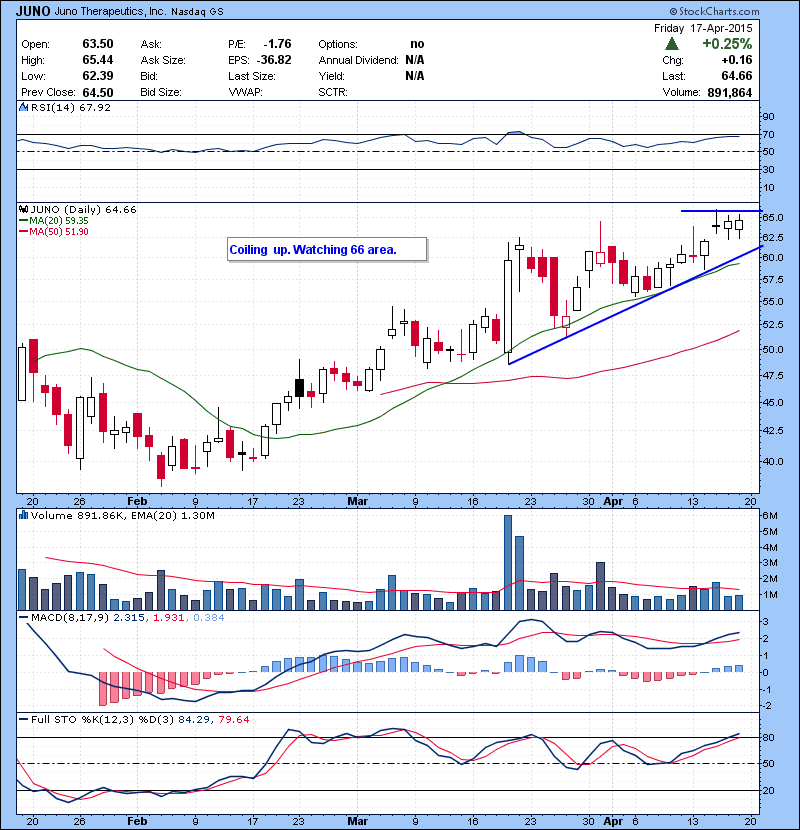
Task: Click the Volume bars icon
Action: click(x=23, y=515)
